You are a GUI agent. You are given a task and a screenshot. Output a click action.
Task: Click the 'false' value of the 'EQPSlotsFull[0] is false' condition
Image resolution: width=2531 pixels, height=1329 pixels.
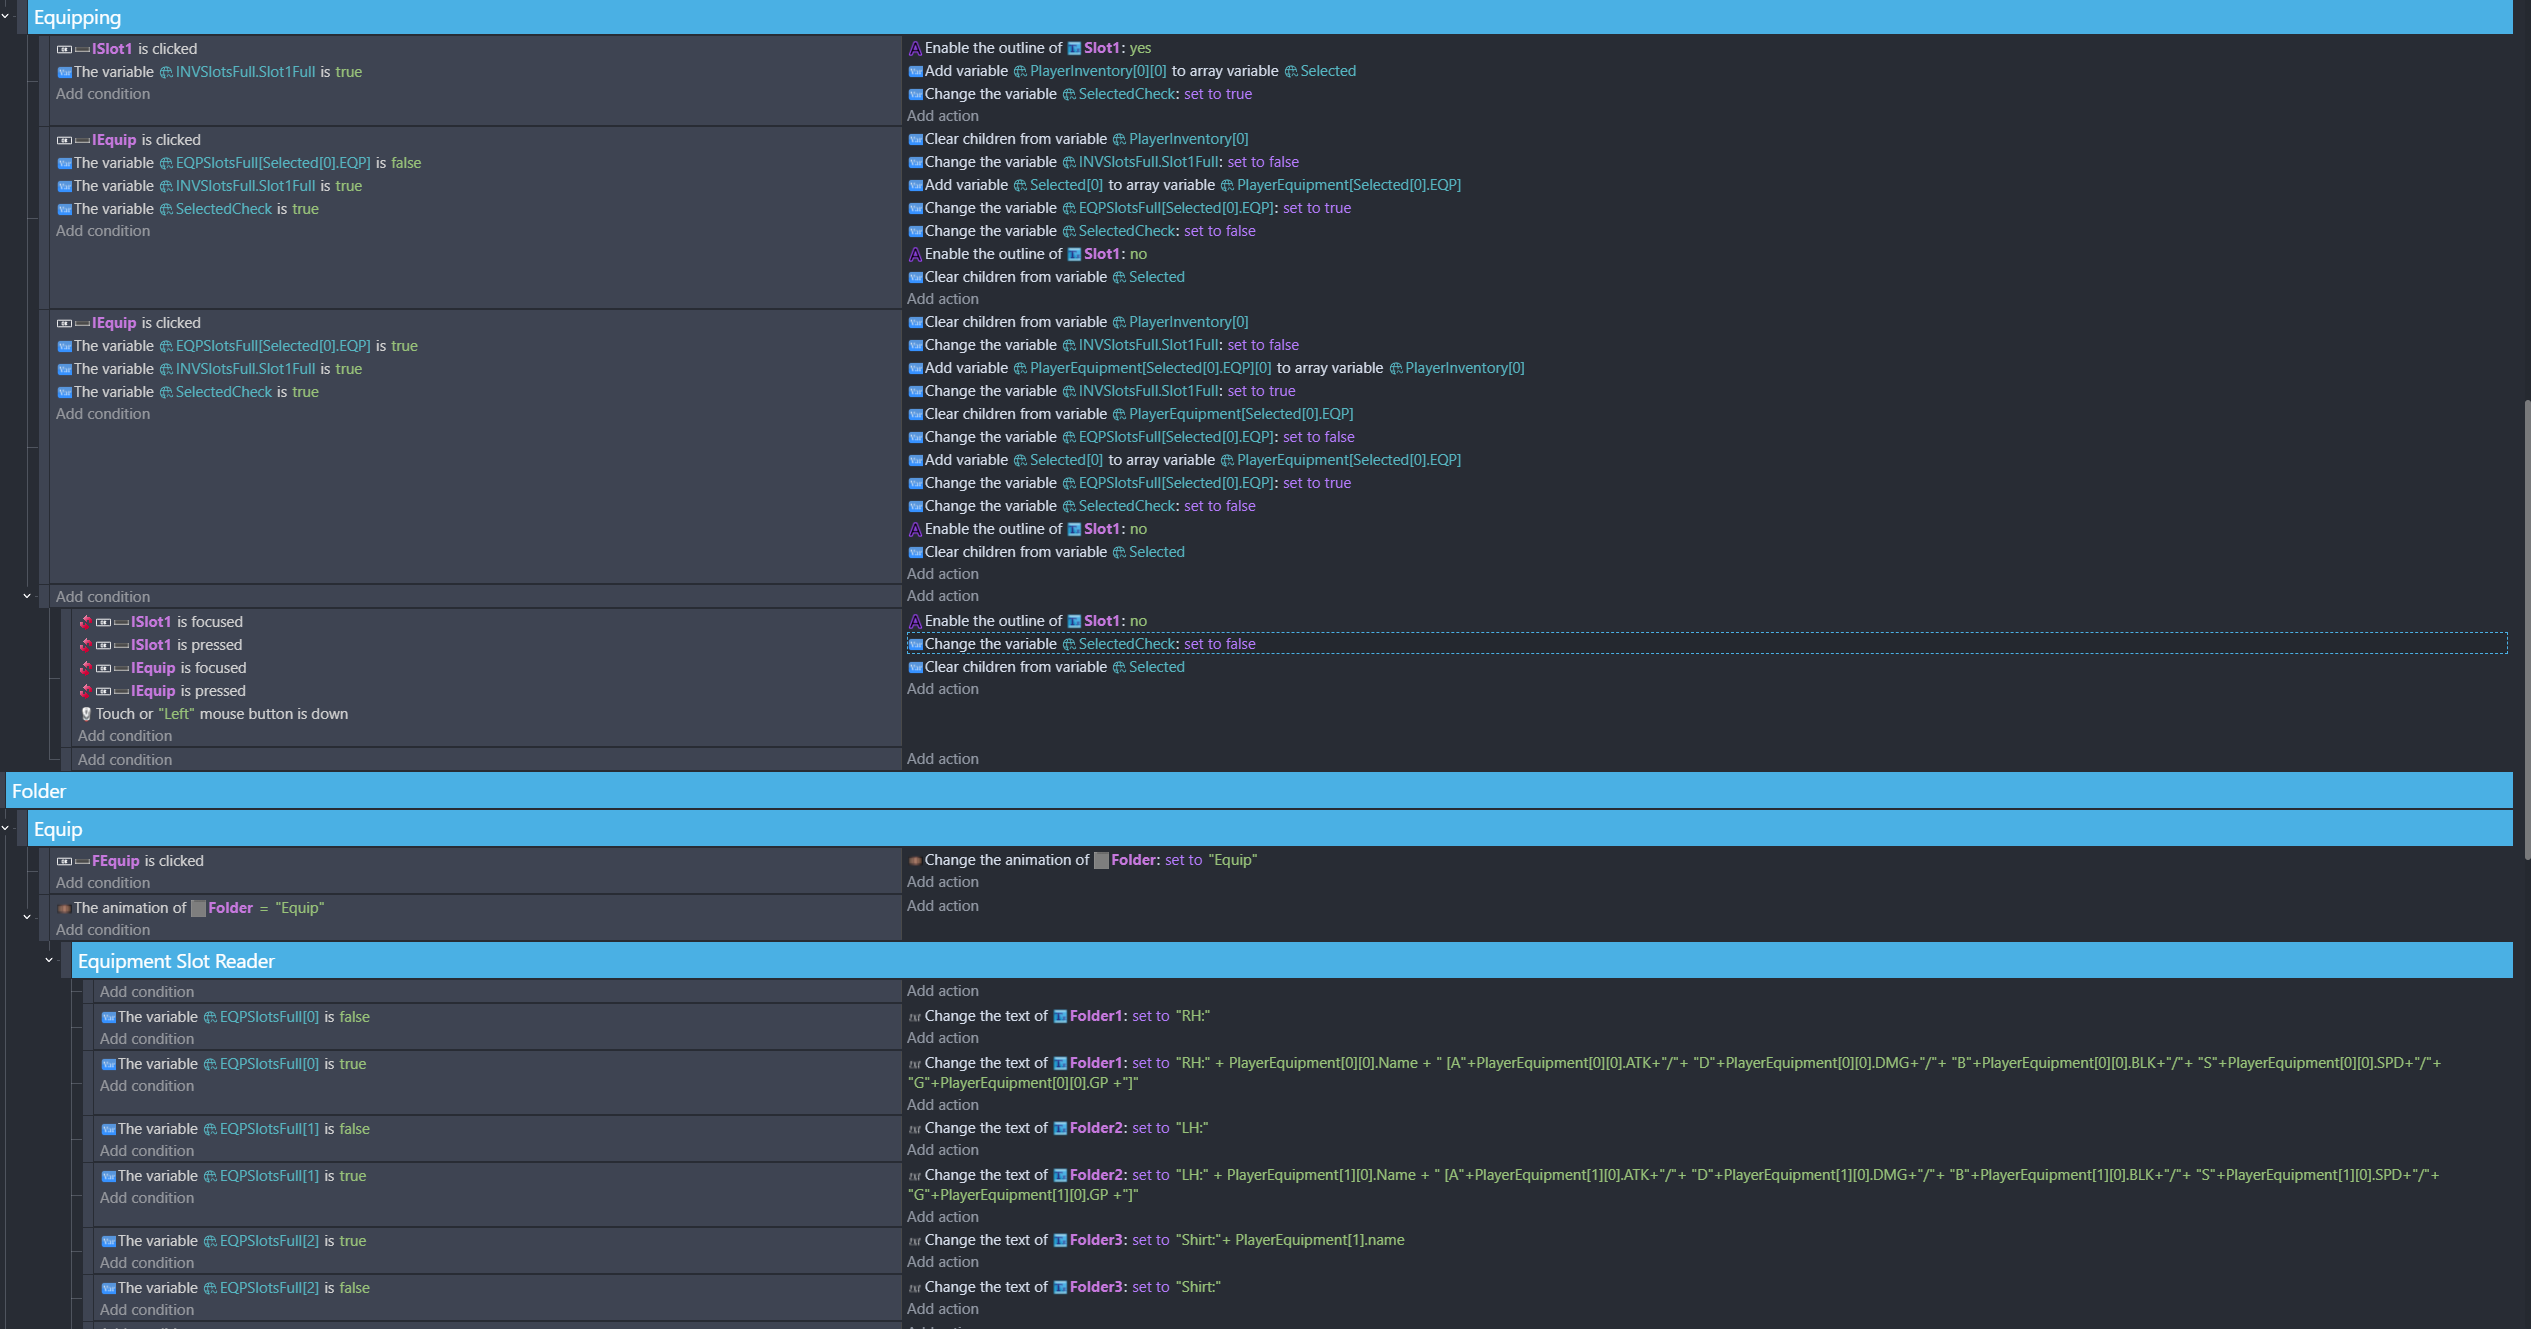[354, 1017]
